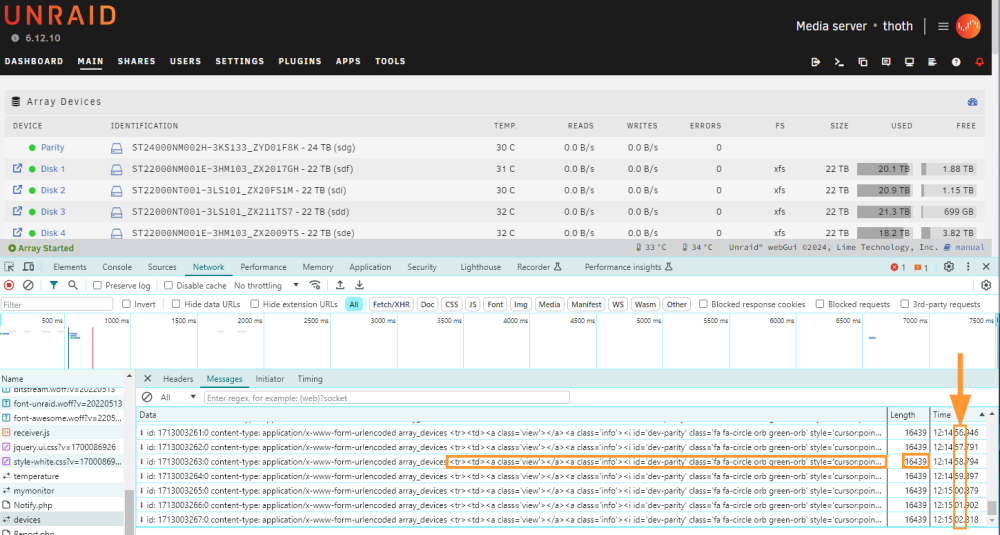
Task: Enable the Preserve log checkbox
Action: [x=98, y=285]
